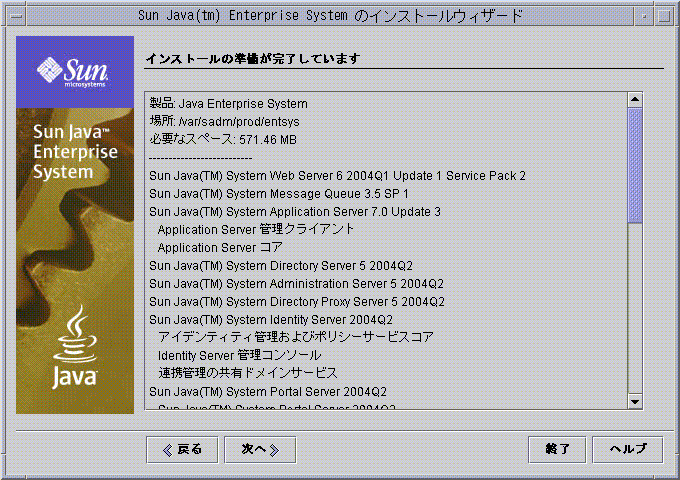Click the vertical scrollbar thumb
Viewport: 680px width, 480px height.
[635, 166]
